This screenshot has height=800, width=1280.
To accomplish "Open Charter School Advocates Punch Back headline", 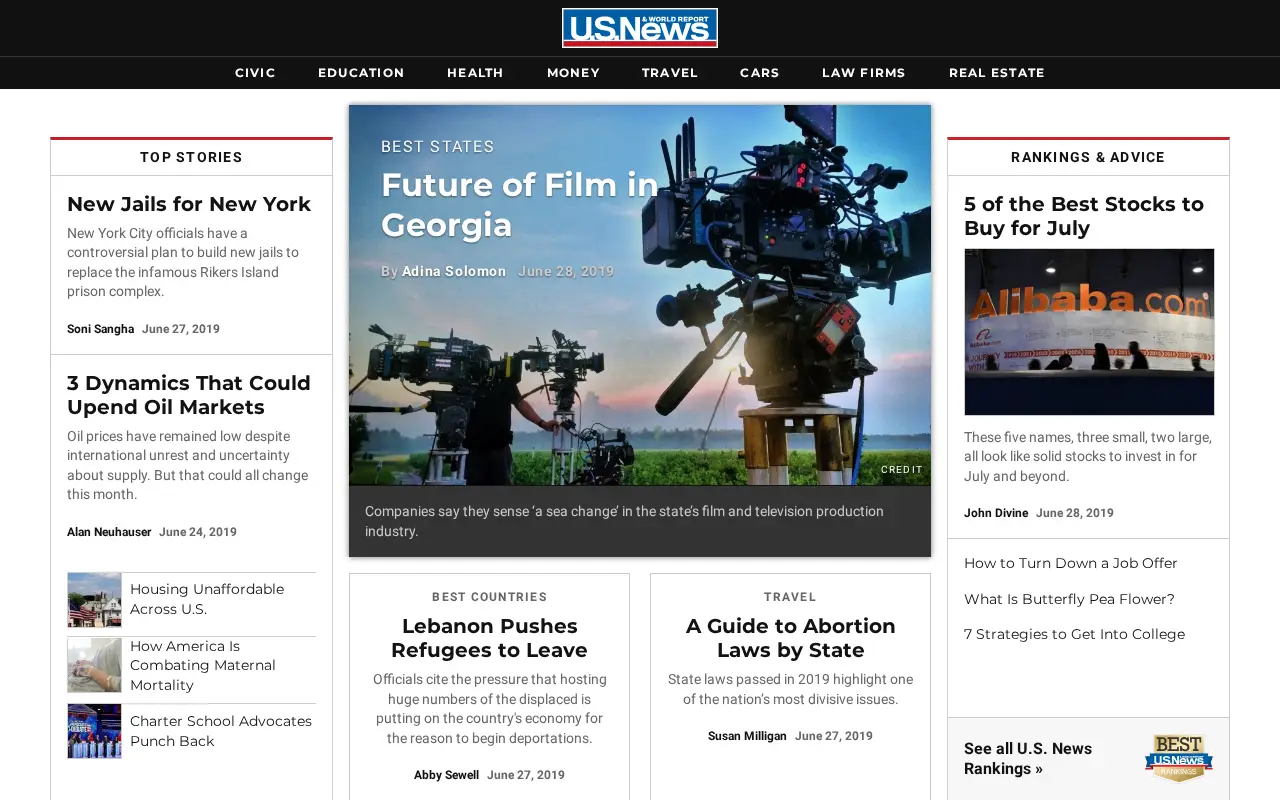I will (x=221, y=731).
